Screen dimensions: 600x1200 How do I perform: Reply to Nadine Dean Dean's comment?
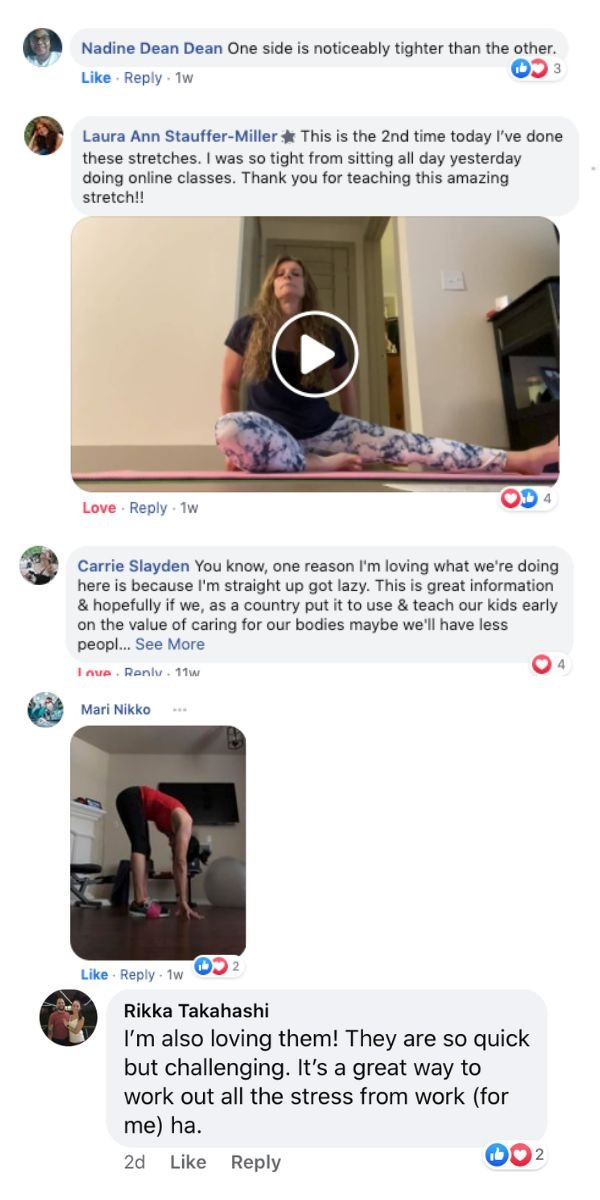click(x=143, y=78)
